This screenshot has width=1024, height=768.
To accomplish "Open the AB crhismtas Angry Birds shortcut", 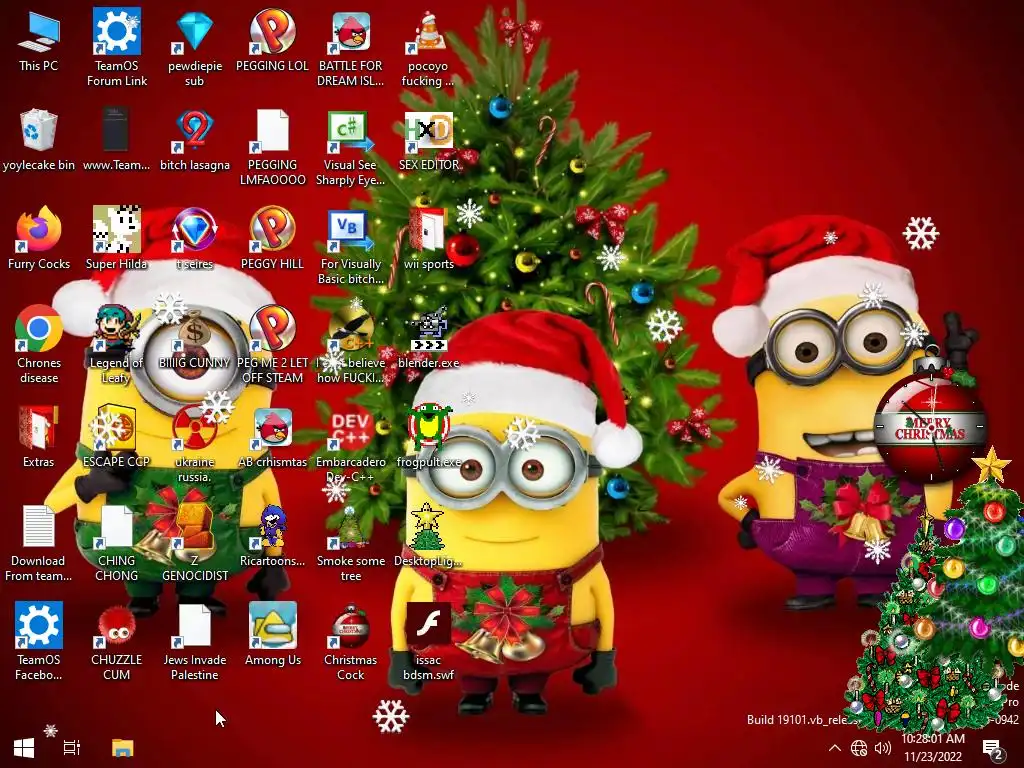I will click(272, 436).
